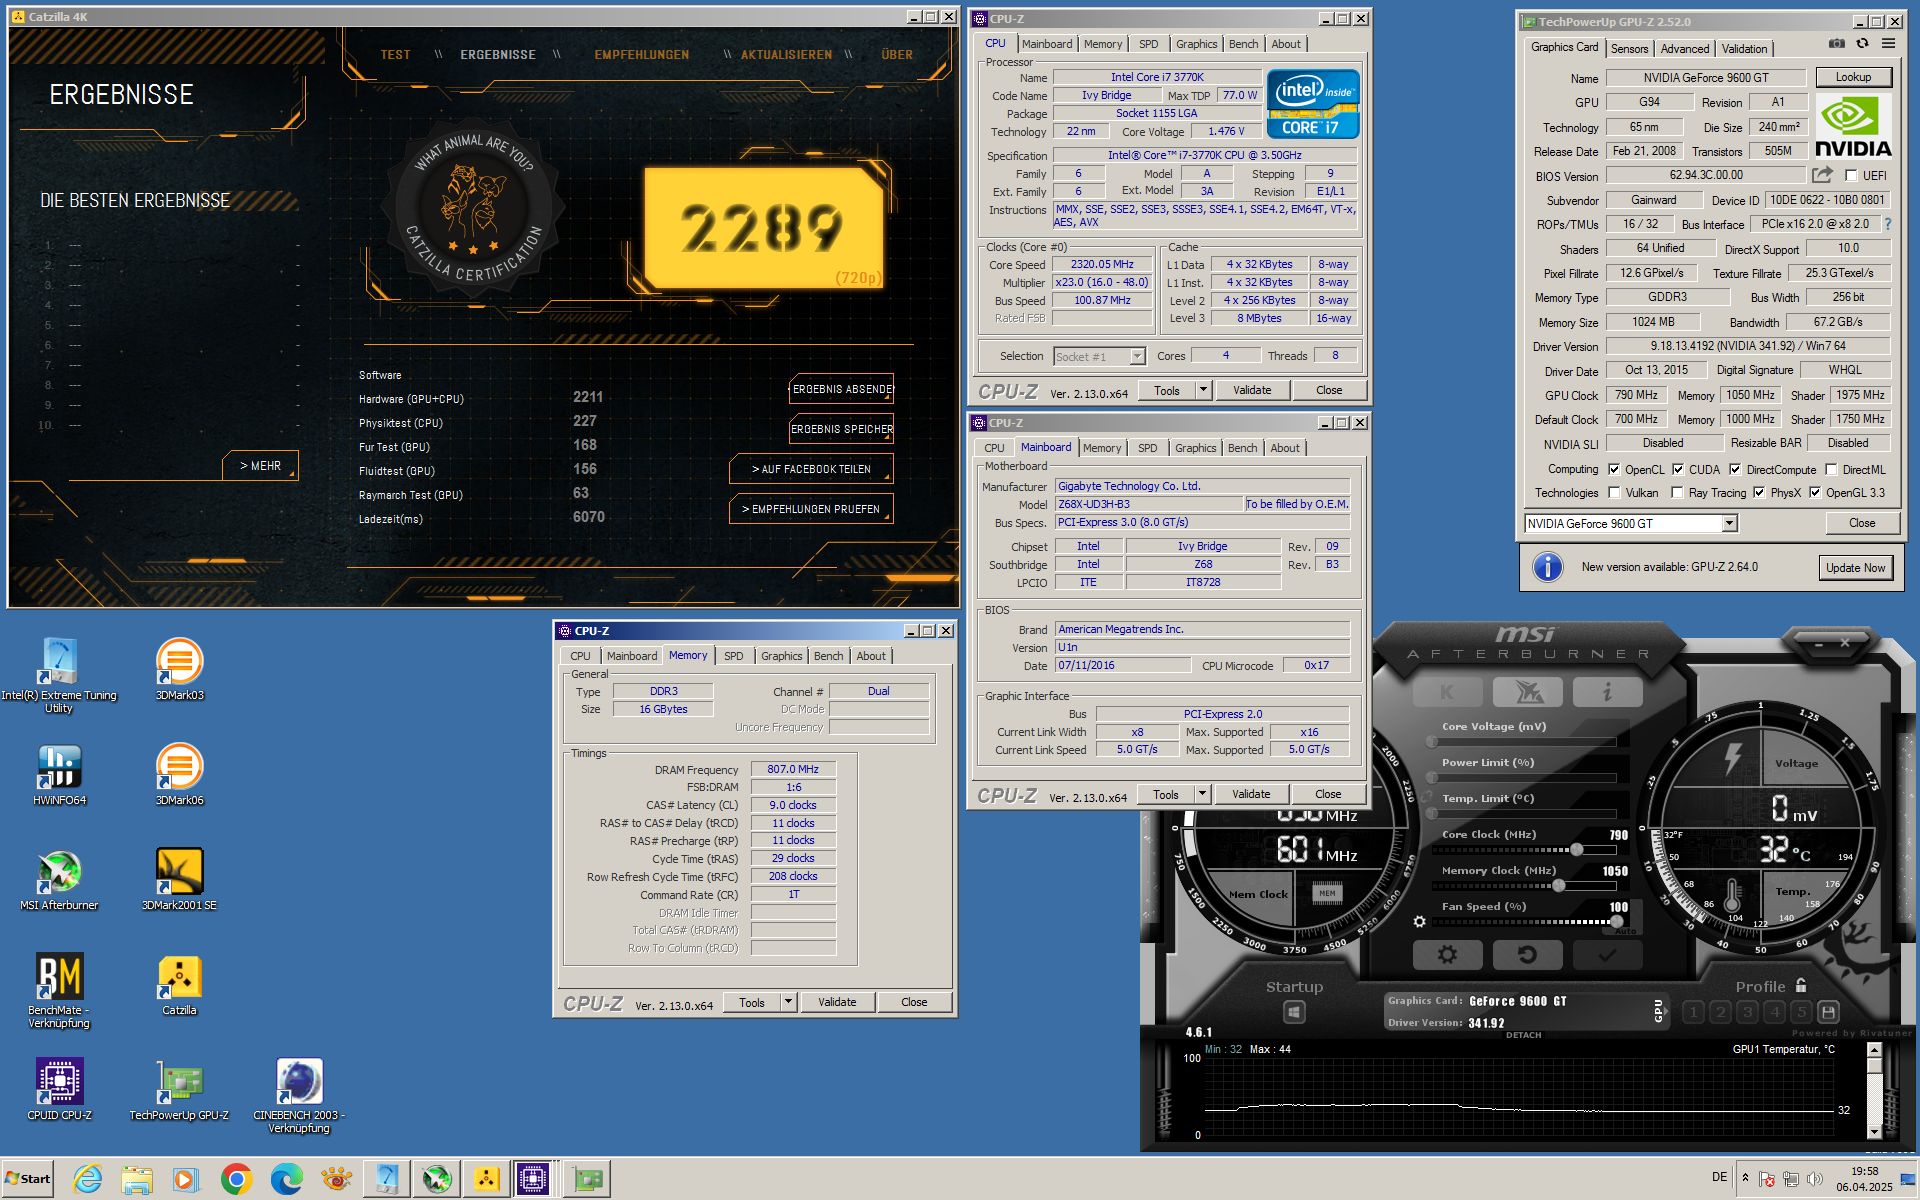Toggle the OpenCL checkbox
This screenshot has width=1920, height=1200.
1614,469
